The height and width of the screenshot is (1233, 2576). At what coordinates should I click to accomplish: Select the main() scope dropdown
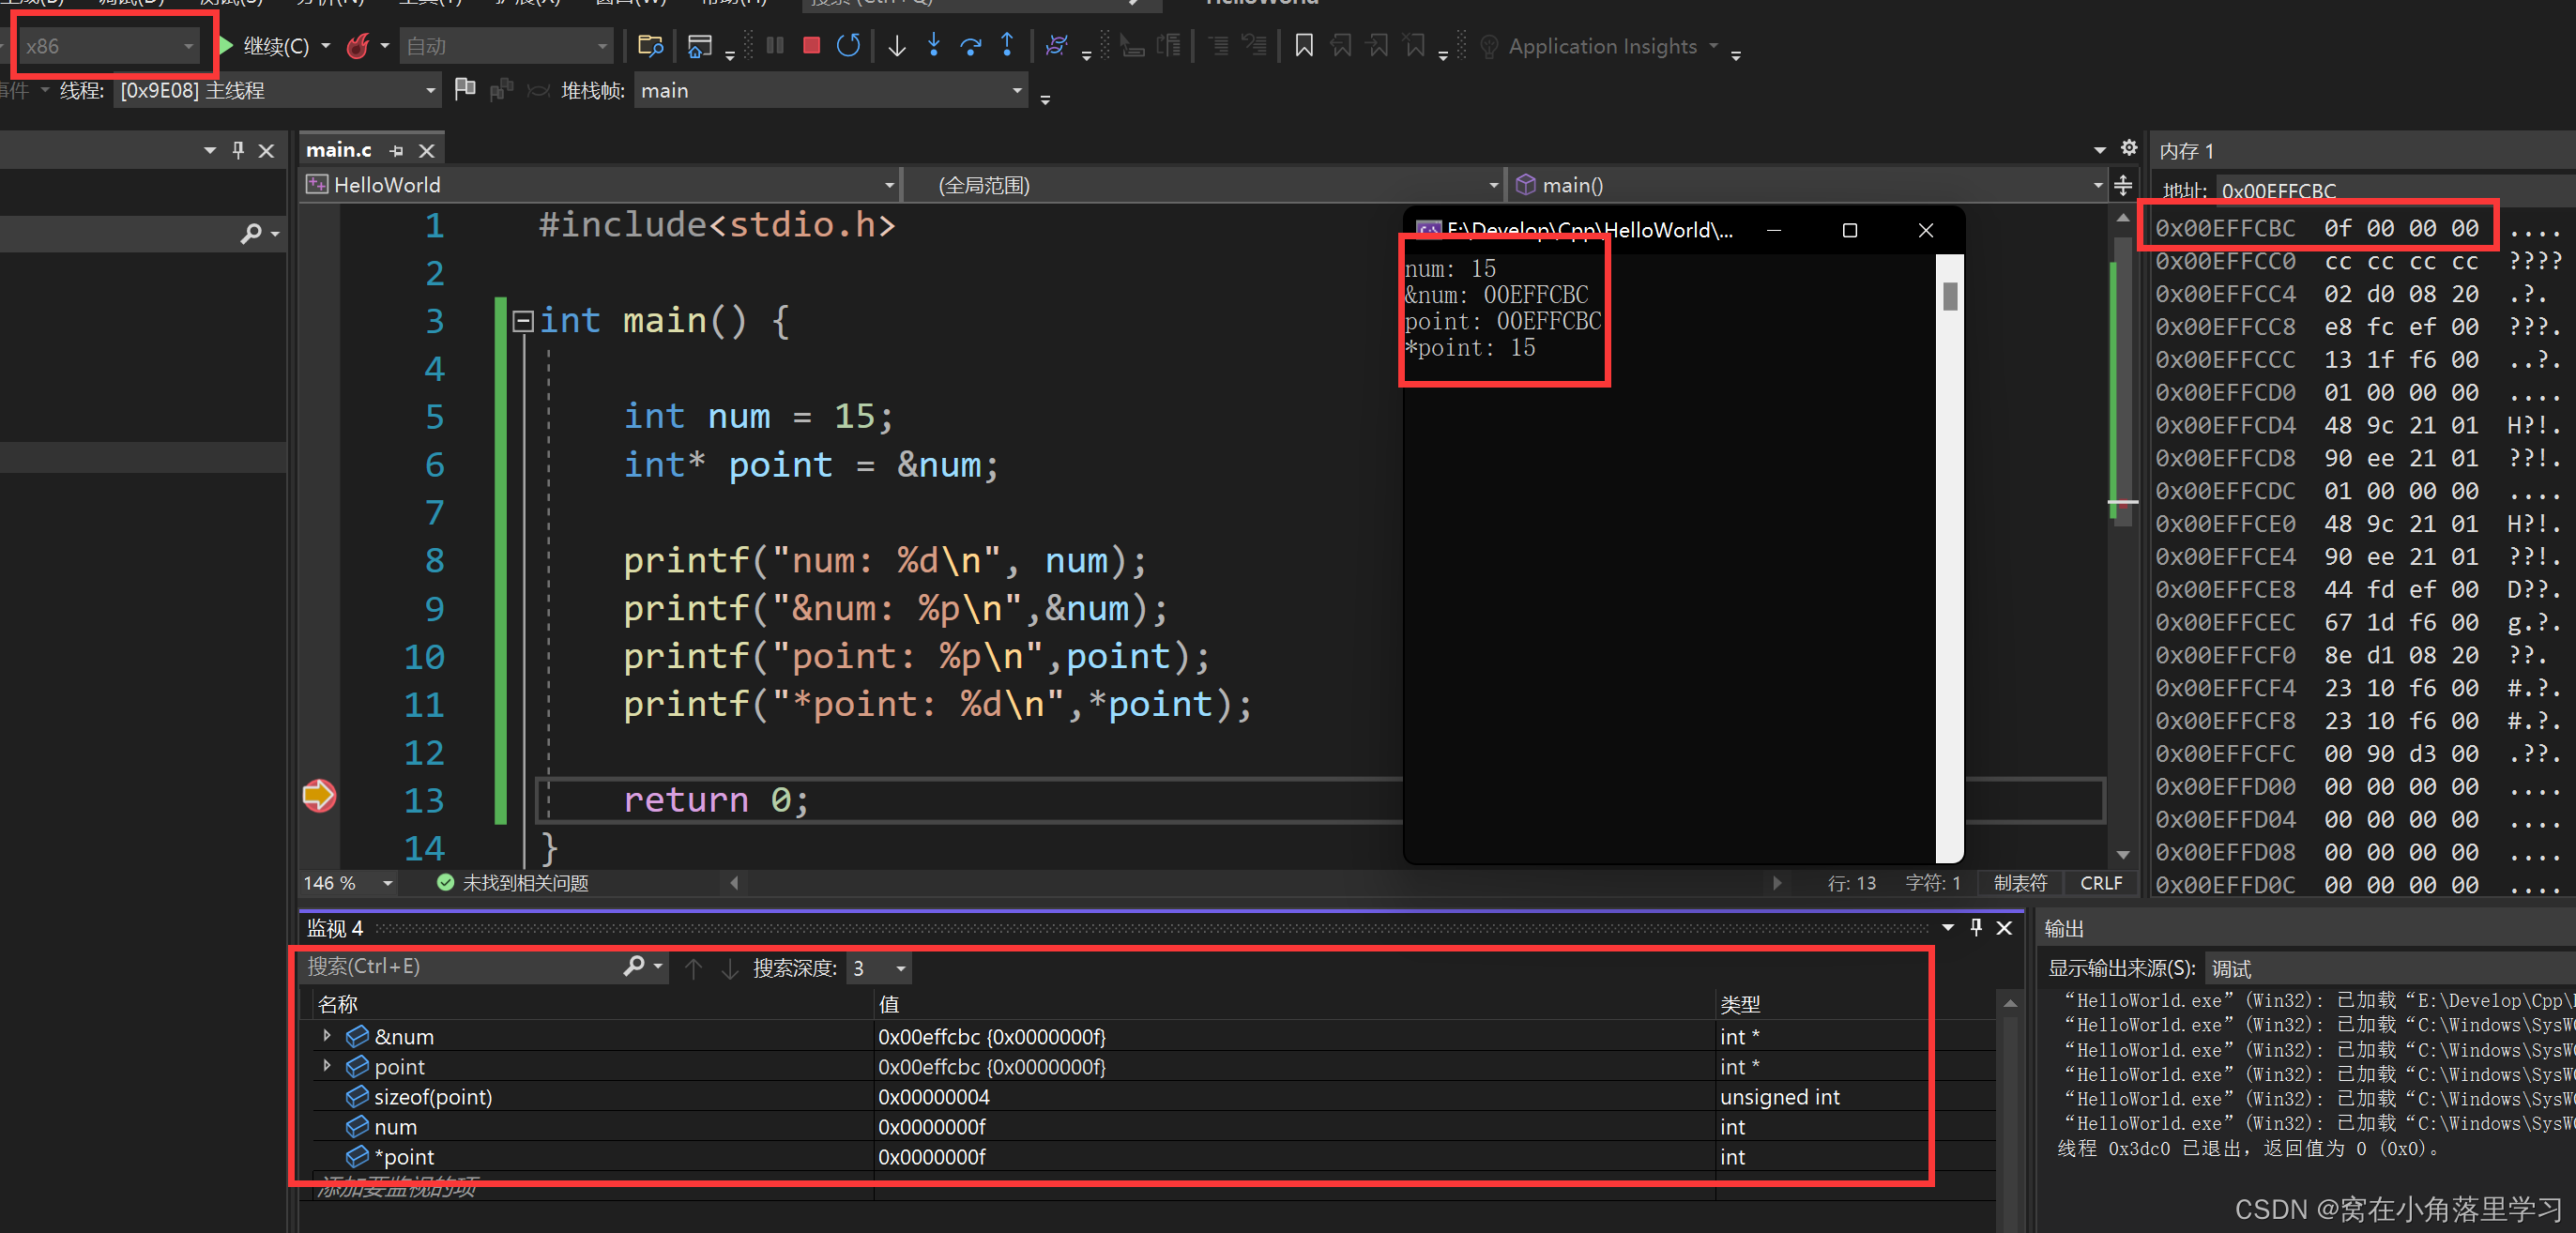coord(1742,184)
